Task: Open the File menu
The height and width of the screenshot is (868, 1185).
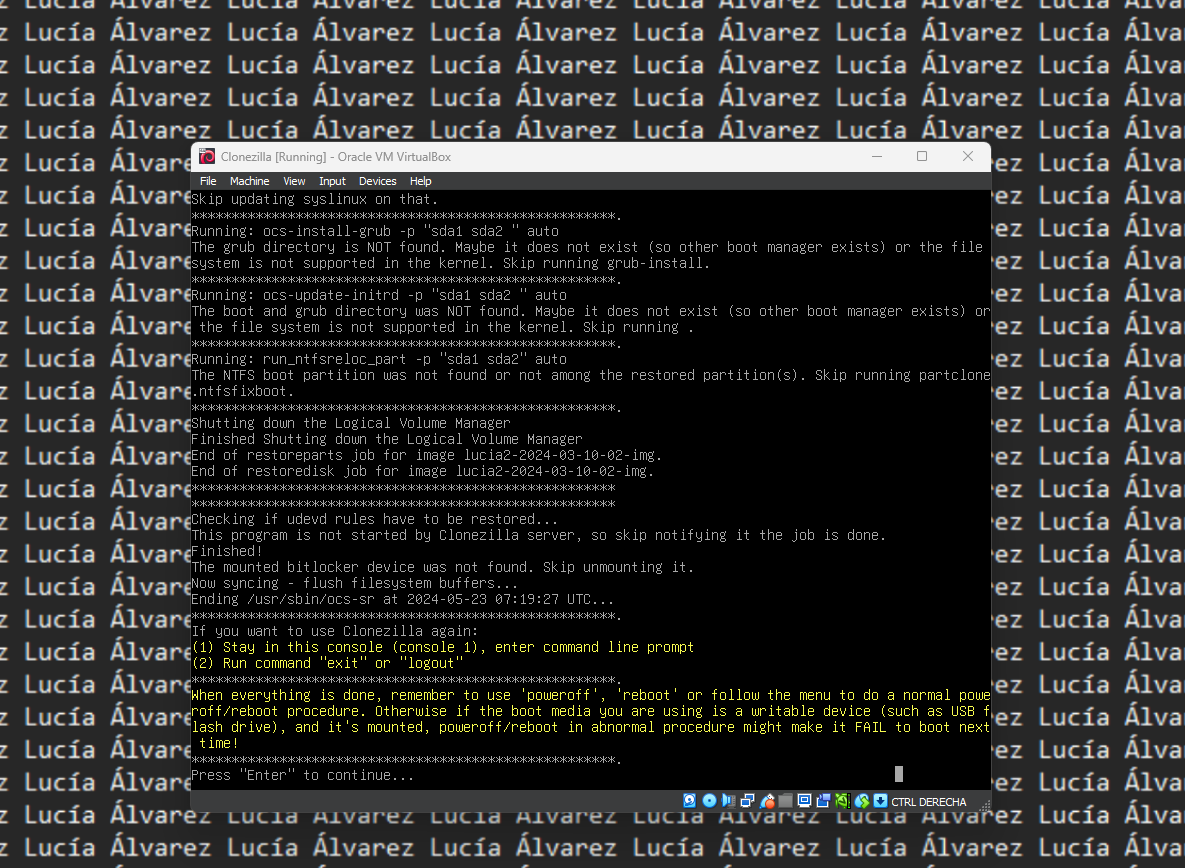Action: [x=208, y=181]
